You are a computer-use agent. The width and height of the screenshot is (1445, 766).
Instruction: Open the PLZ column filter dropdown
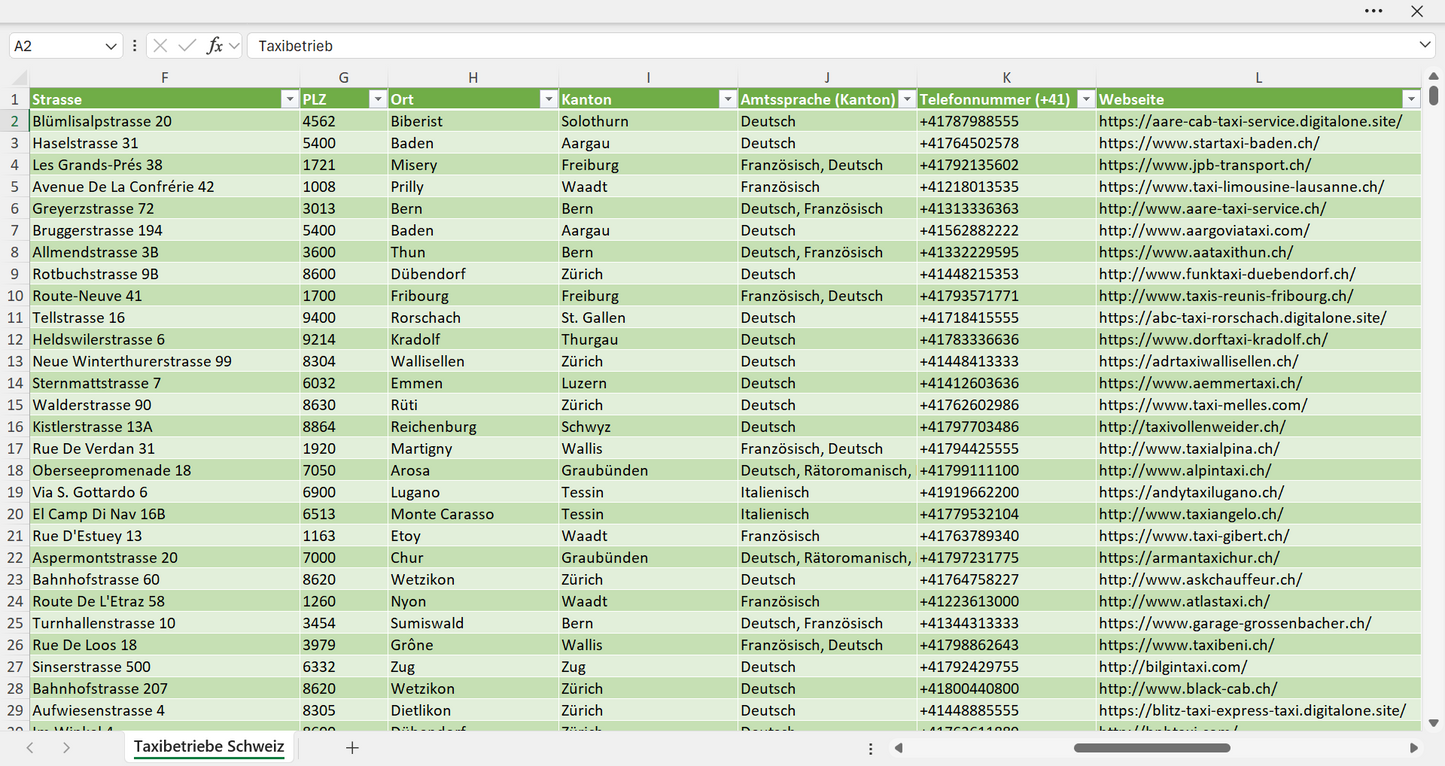pyautogui.click(x=377, y=99)
